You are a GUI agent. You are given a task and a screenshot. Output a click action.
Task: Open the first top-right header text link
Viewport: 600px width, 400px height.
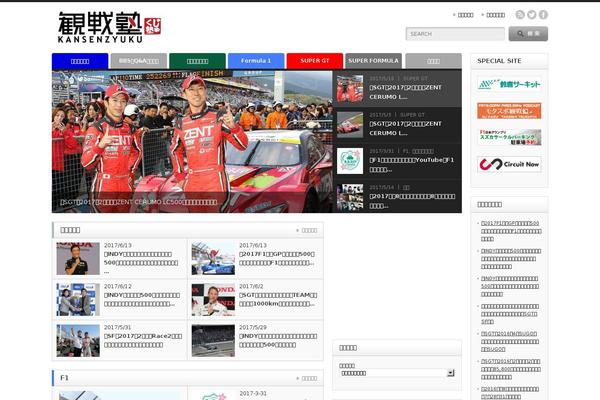pos(465,15)
